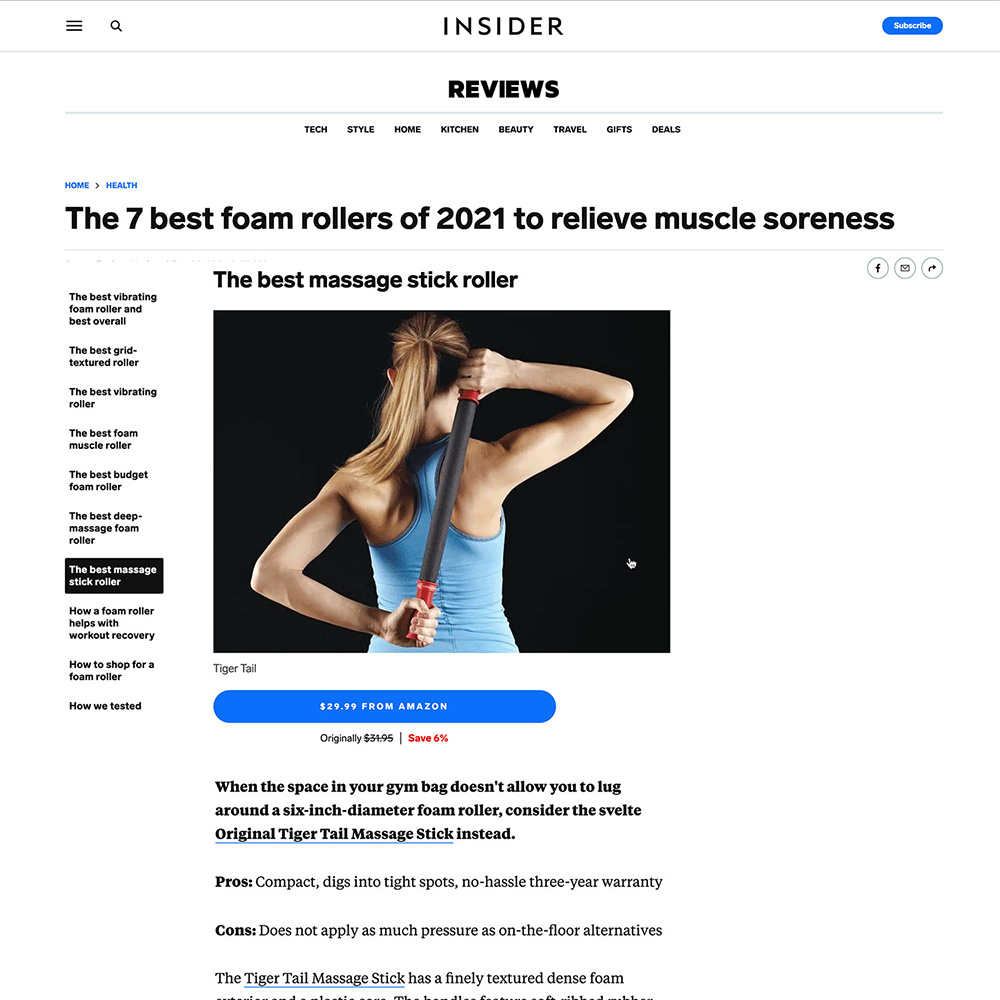Share article via Facebook icon

(x=878, y=268)
